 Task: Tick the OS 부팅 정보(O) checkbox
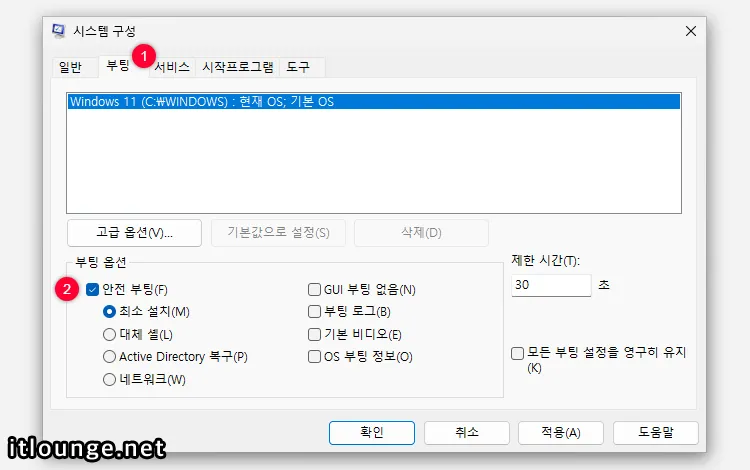tap(314, 357)
